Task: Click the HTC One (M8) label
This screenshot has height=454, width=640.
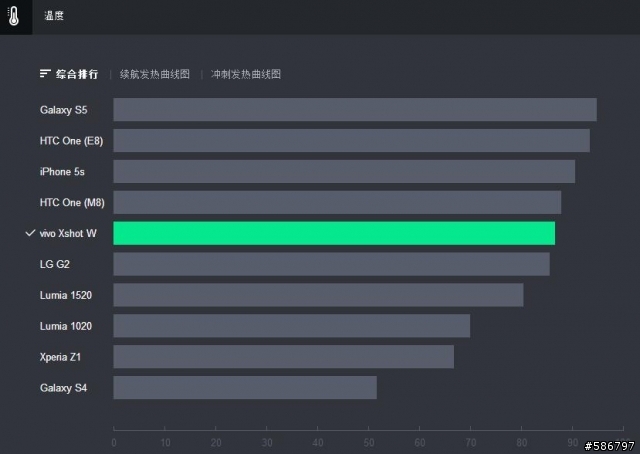Action: pos(72,203)
